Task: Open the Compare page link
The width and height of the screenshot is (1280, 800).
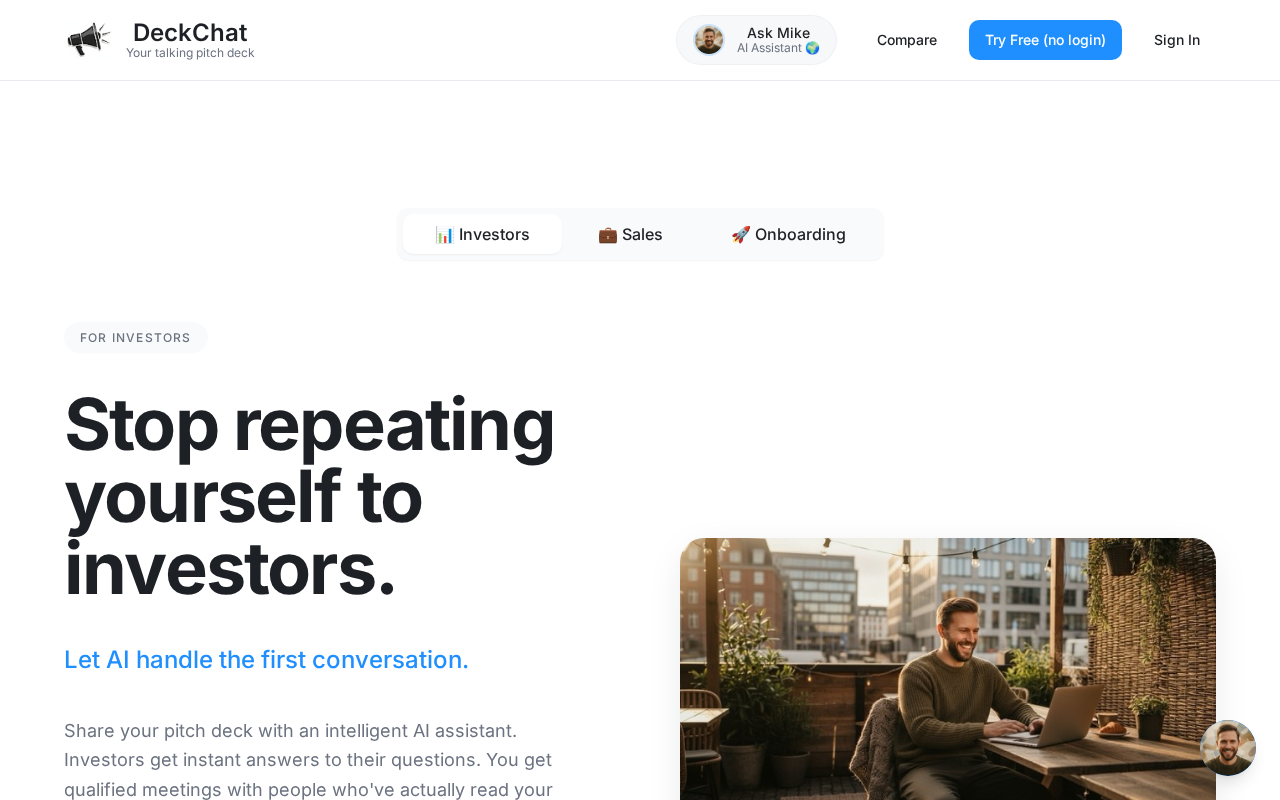Action: tap(907, 40)
